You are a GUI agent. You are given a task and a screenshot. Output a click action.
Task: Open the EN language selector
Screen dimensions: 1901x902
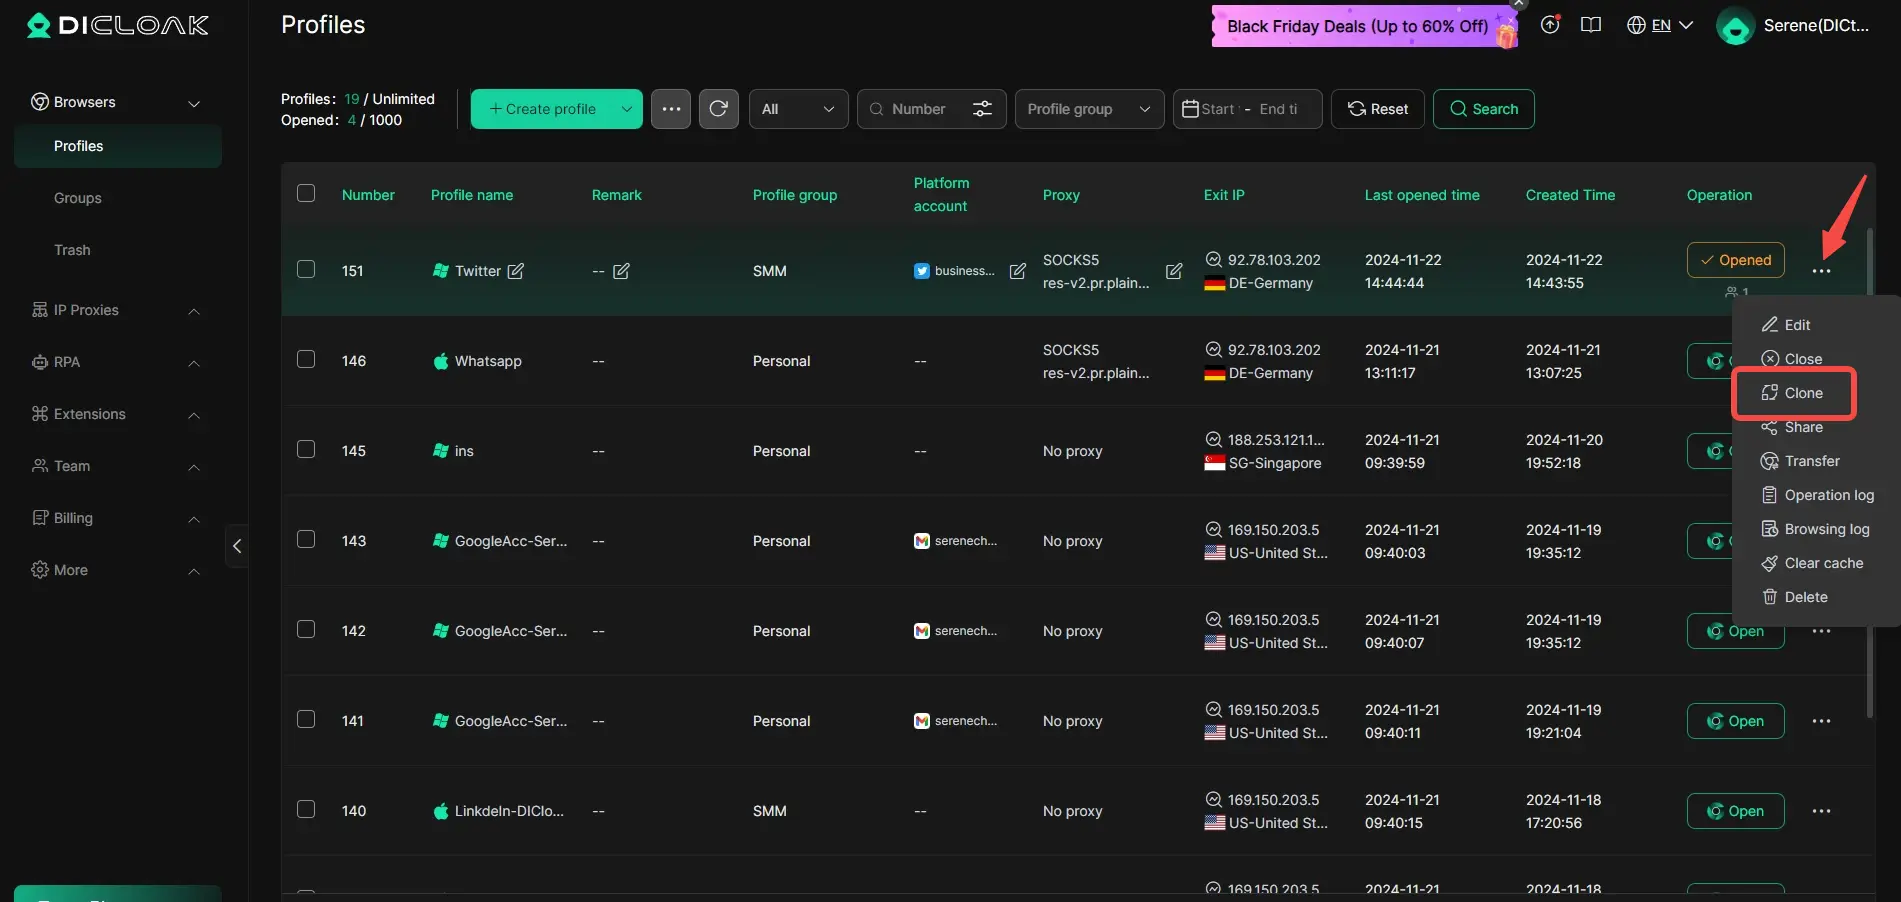pos(1660,25)
